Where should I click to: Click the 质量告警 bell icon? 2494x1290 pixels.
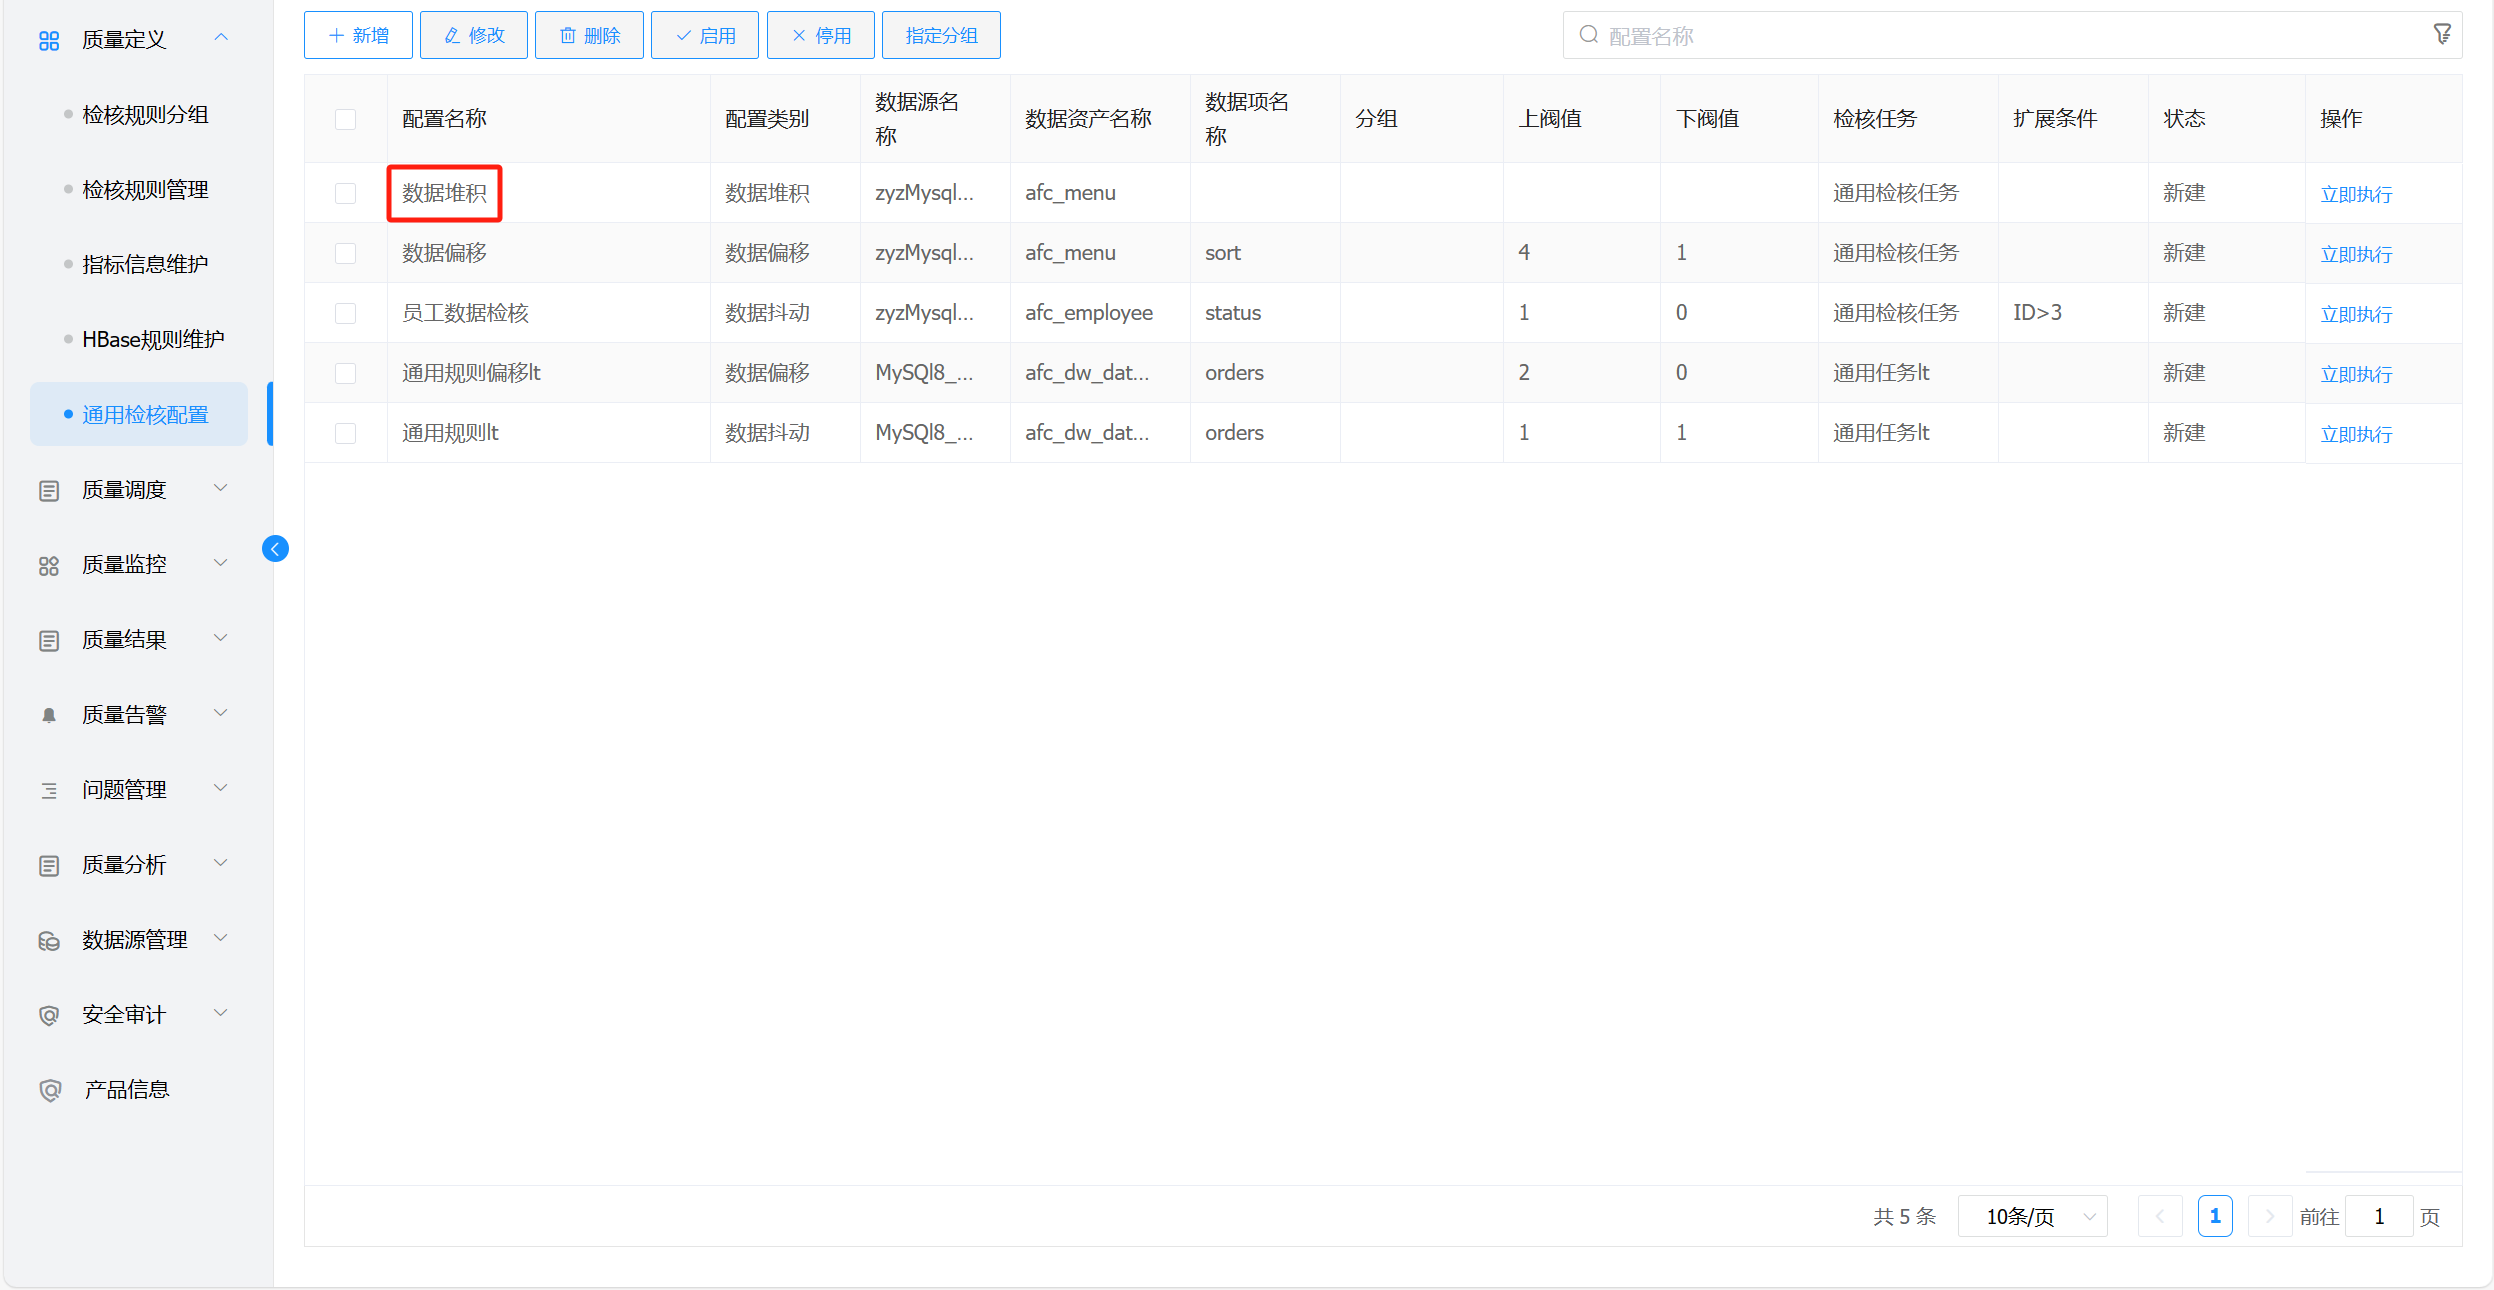pyautogui.click(x=49, y=715)
